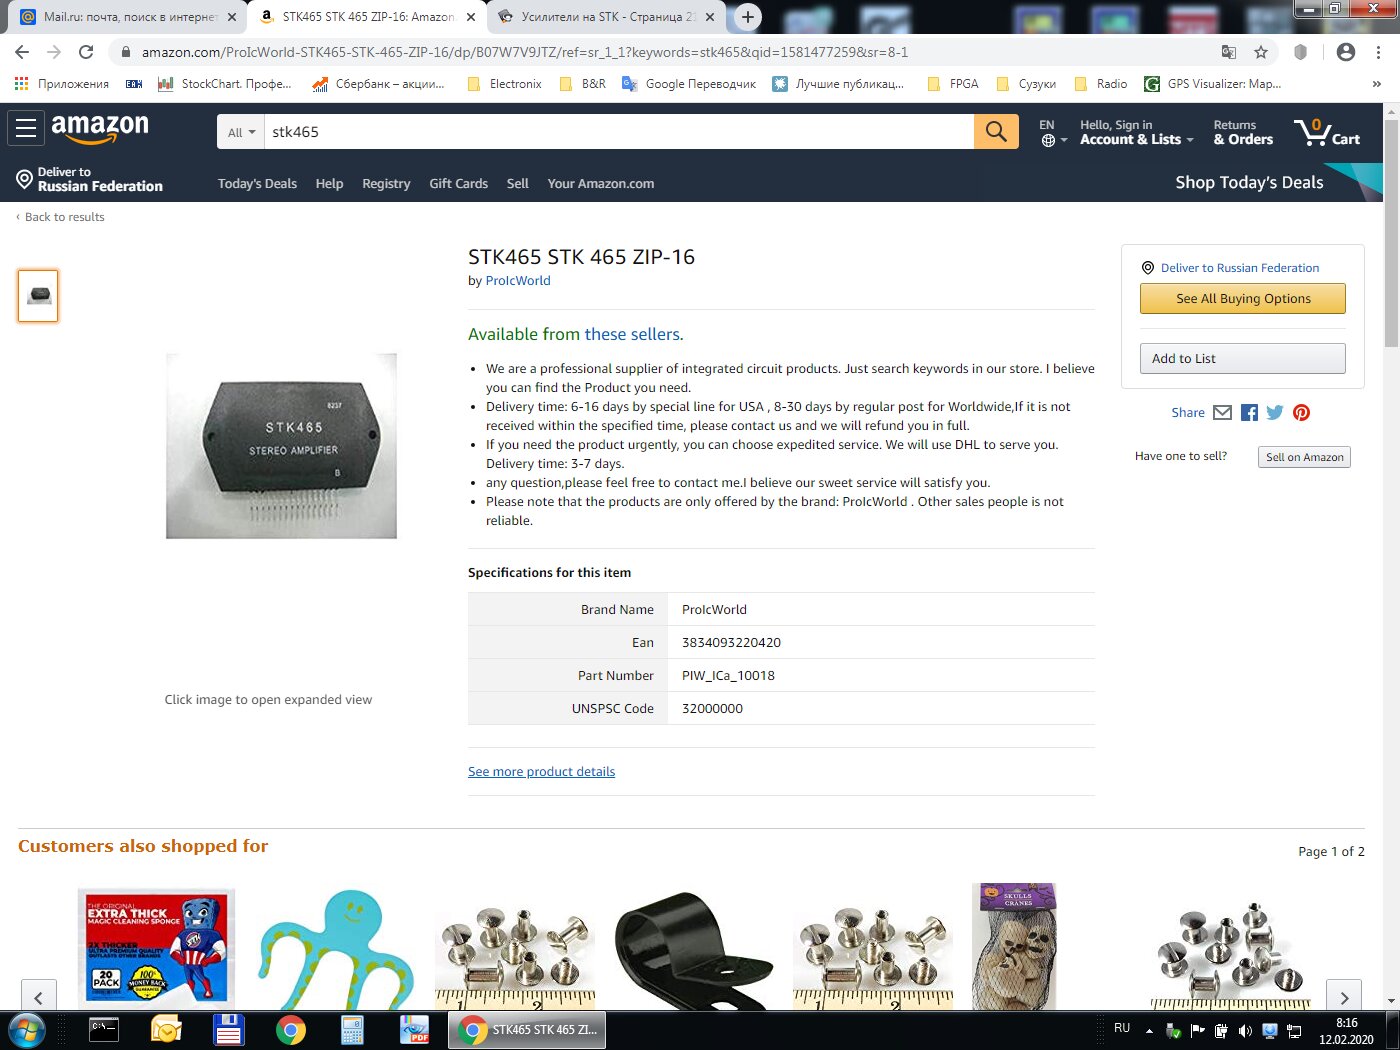
Task: Show next carousel items with right arrow
Action: pos(1344,997)
